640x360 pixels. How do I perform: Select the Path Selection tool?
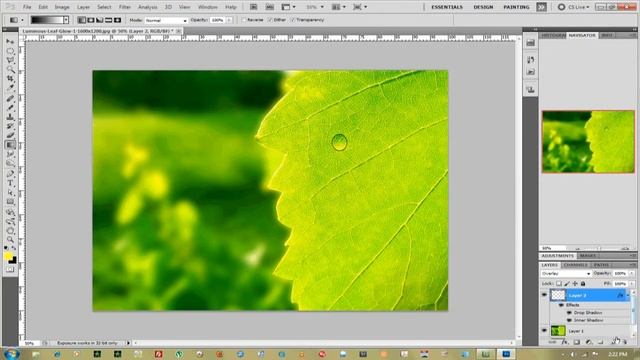coord(10,192)
